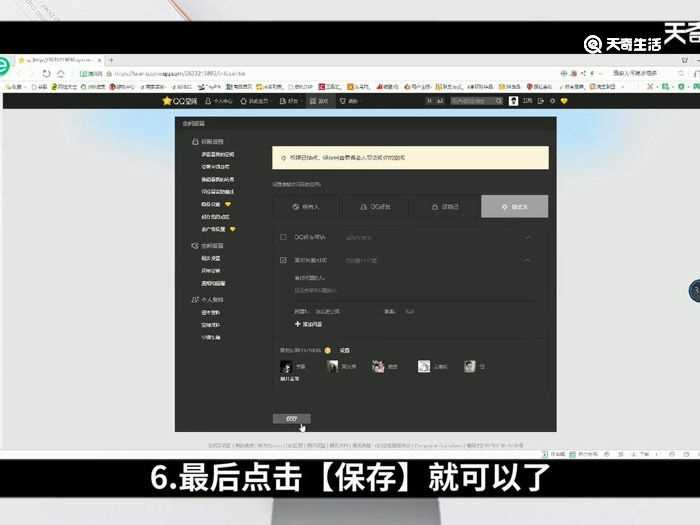
Task: Click the second friend avatar thumbnail
Action: 333,367
